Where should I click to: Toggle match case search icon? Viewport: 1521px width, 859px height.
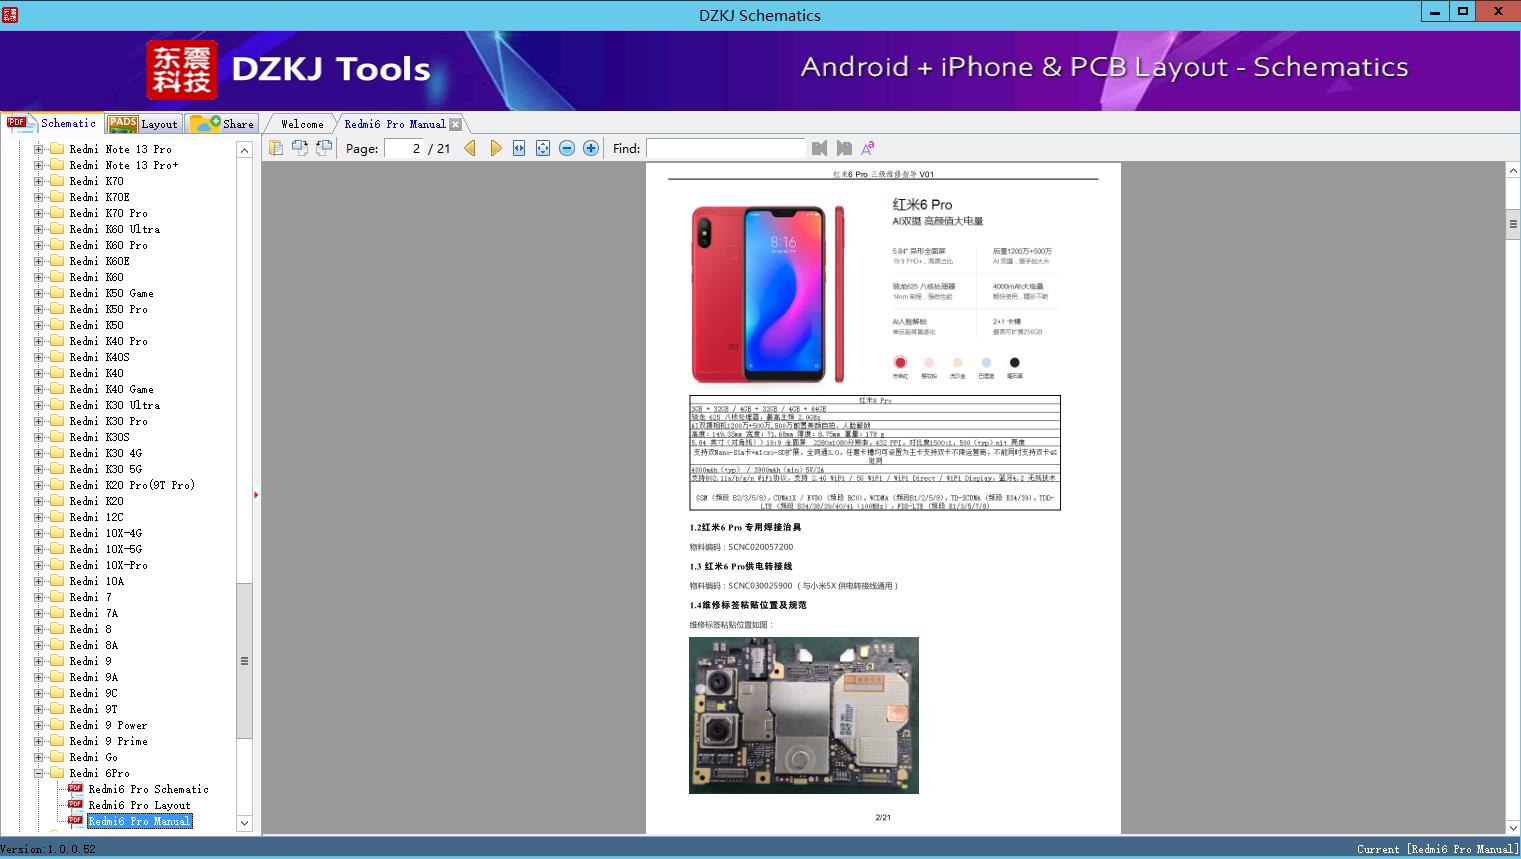click(x=868, y=148)
